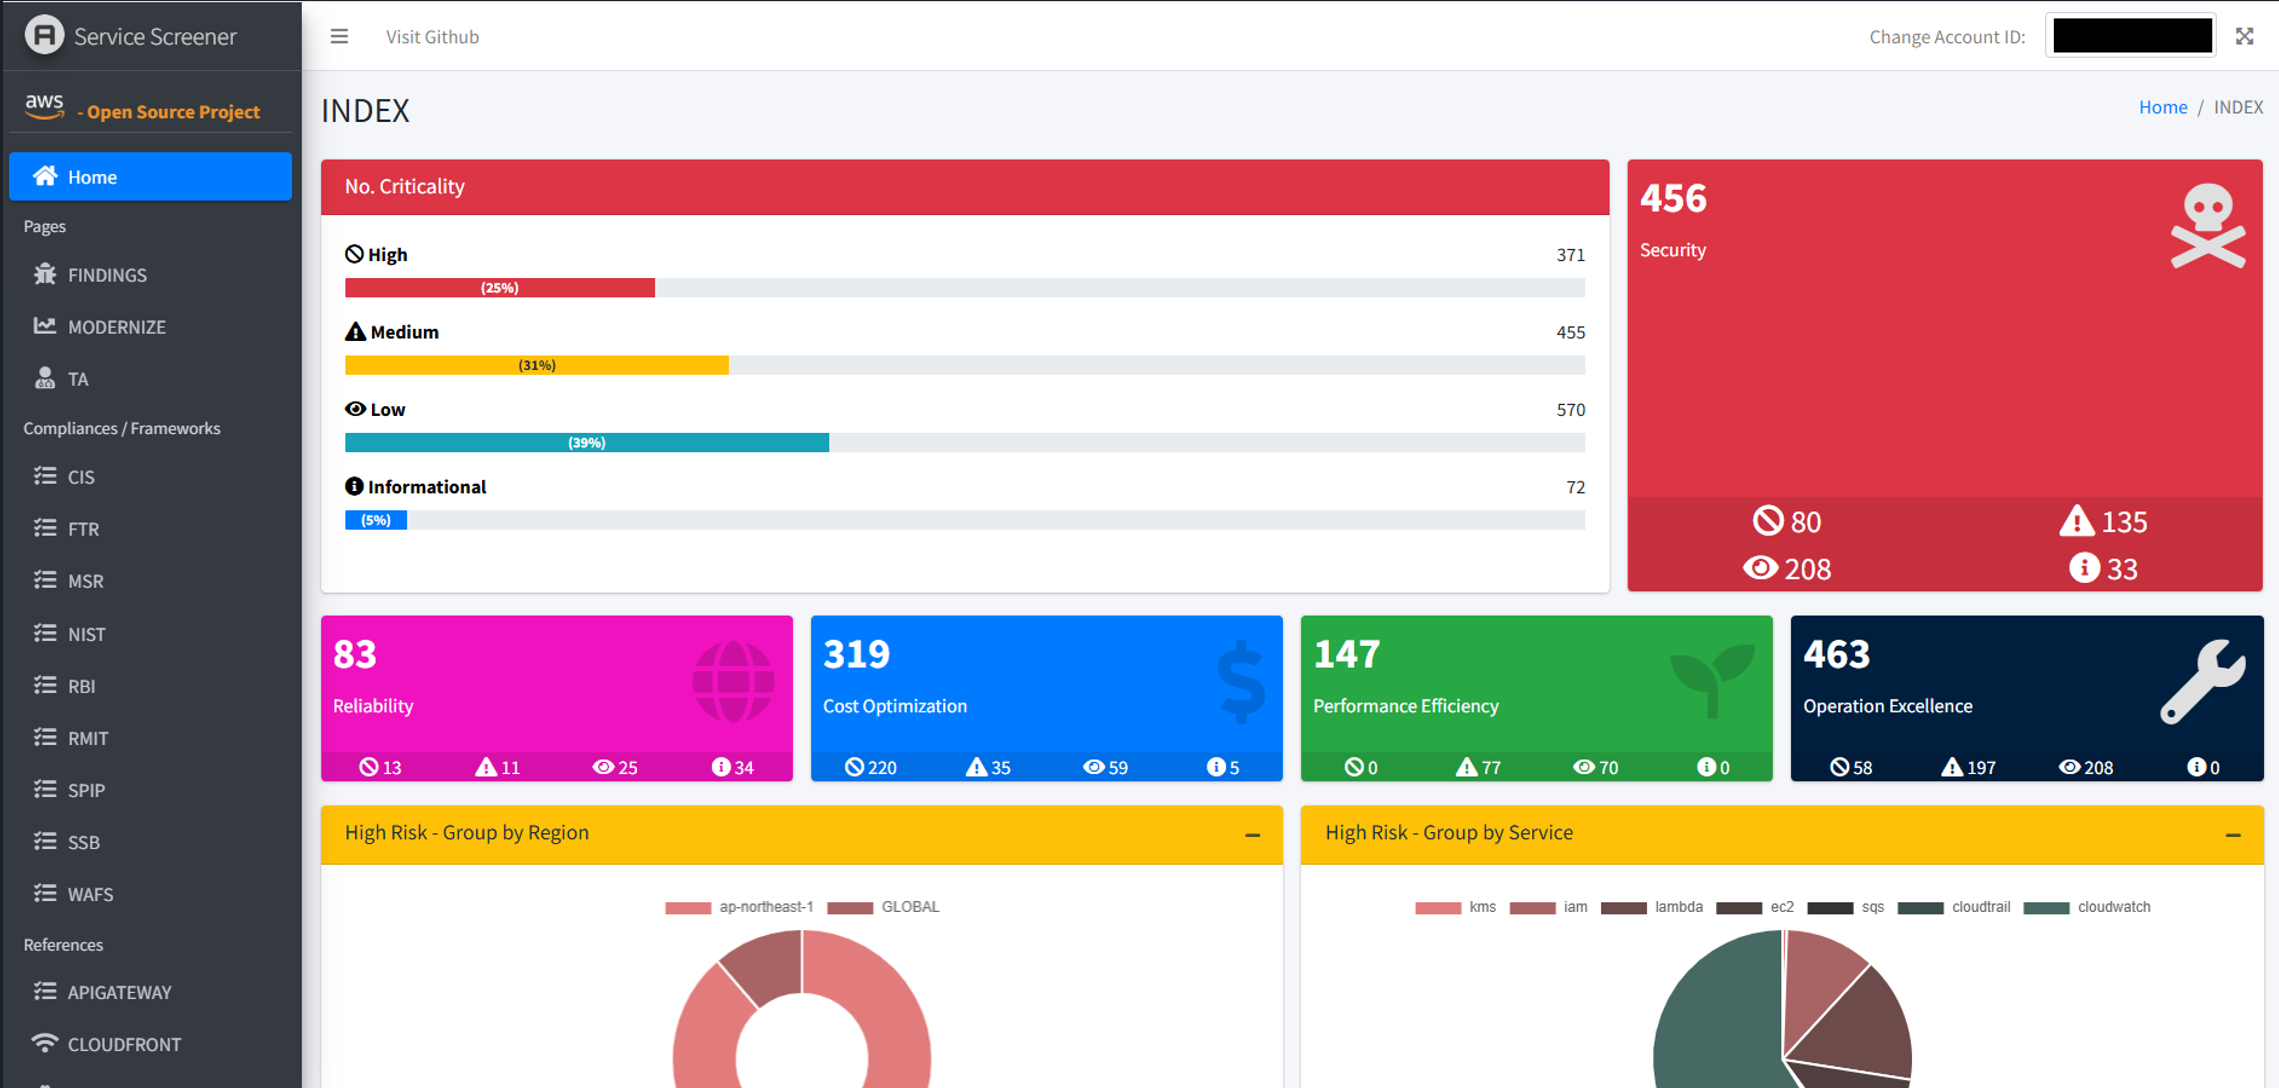
Task: Toggle sqs legend in service chart
Action: (x=1846, y=907)
